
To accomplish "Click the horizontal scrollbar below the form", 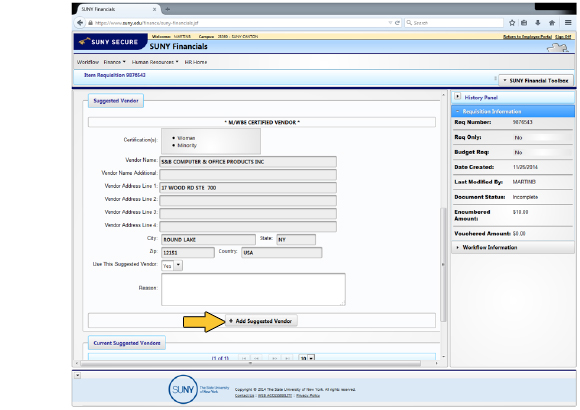I will [x=250, y=363].
